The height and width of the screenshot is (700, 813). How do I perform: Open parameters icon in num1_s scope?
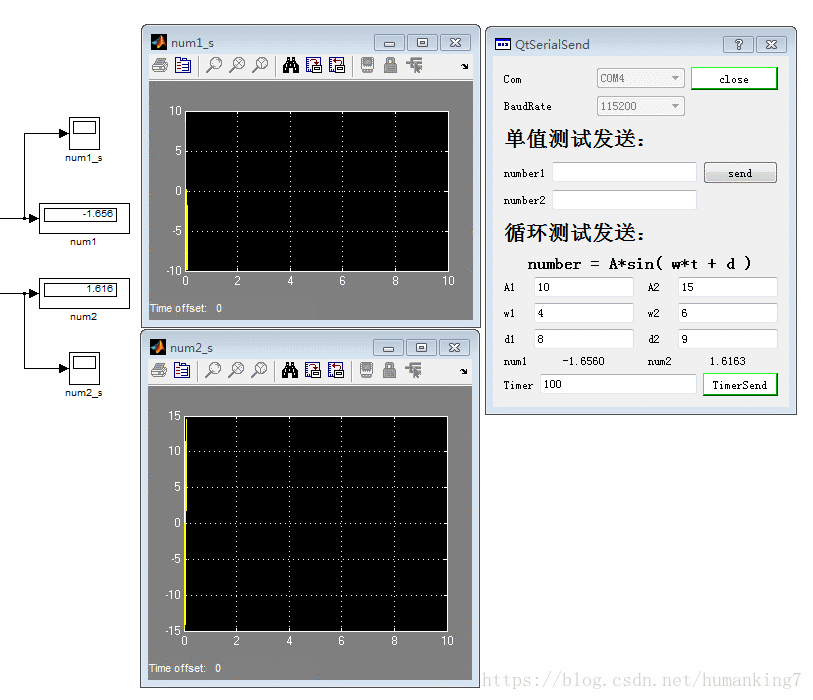pos(183,65)
